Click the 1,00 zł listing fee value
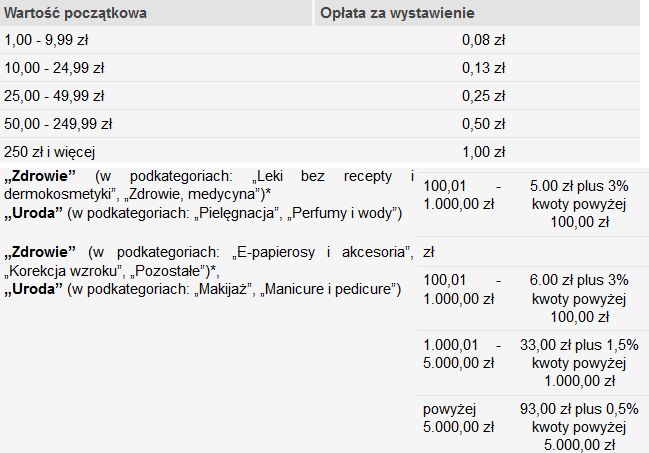The image size is (649, 453). click(483, 152)
